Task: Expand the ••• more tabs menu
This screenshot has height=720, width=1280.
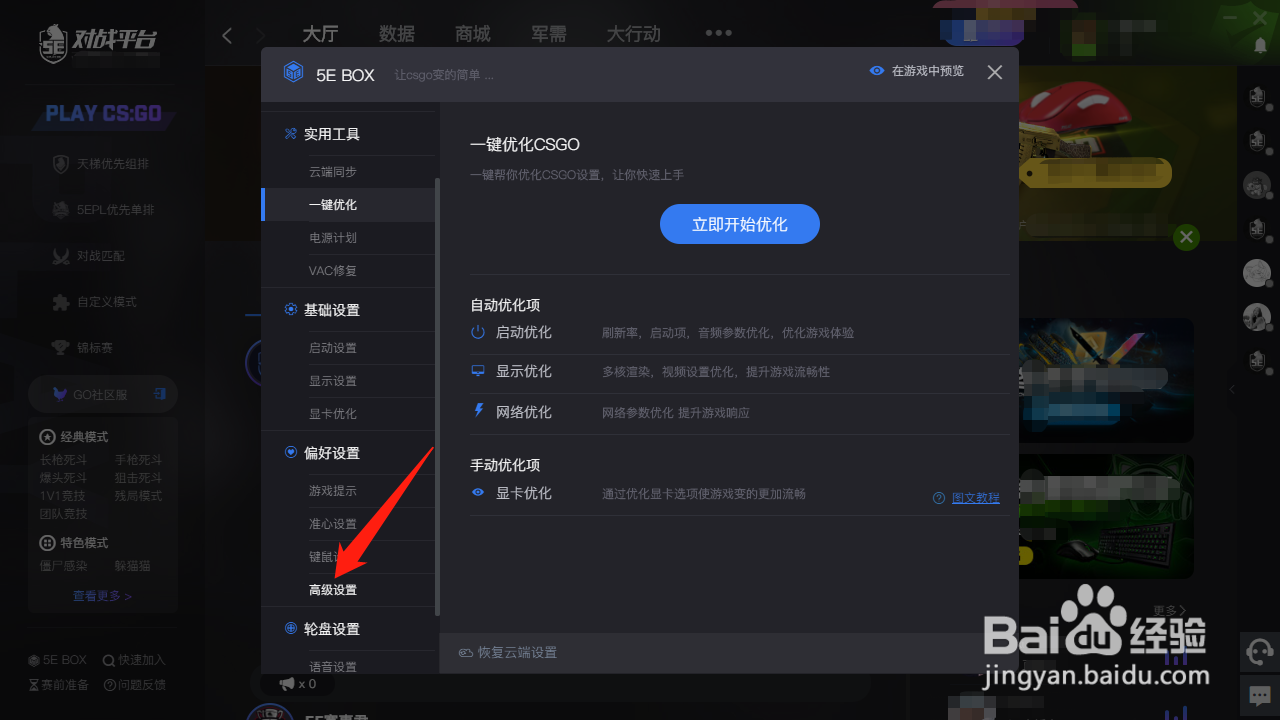Action: point(719,33)
